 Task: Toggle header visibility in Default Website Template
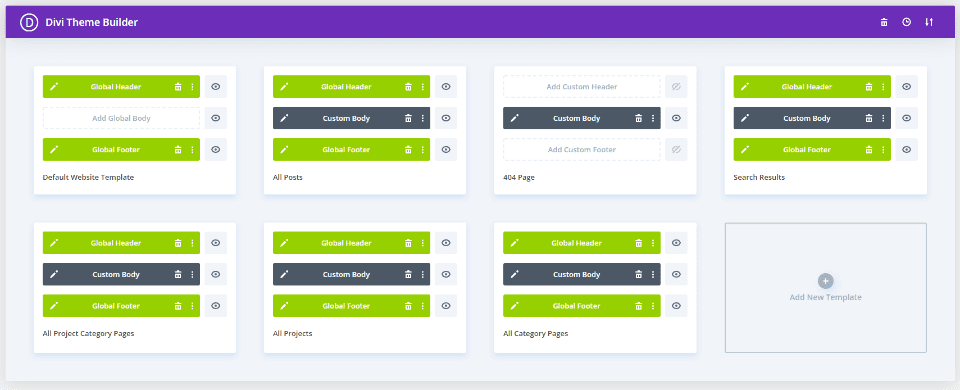coord(216,87)
